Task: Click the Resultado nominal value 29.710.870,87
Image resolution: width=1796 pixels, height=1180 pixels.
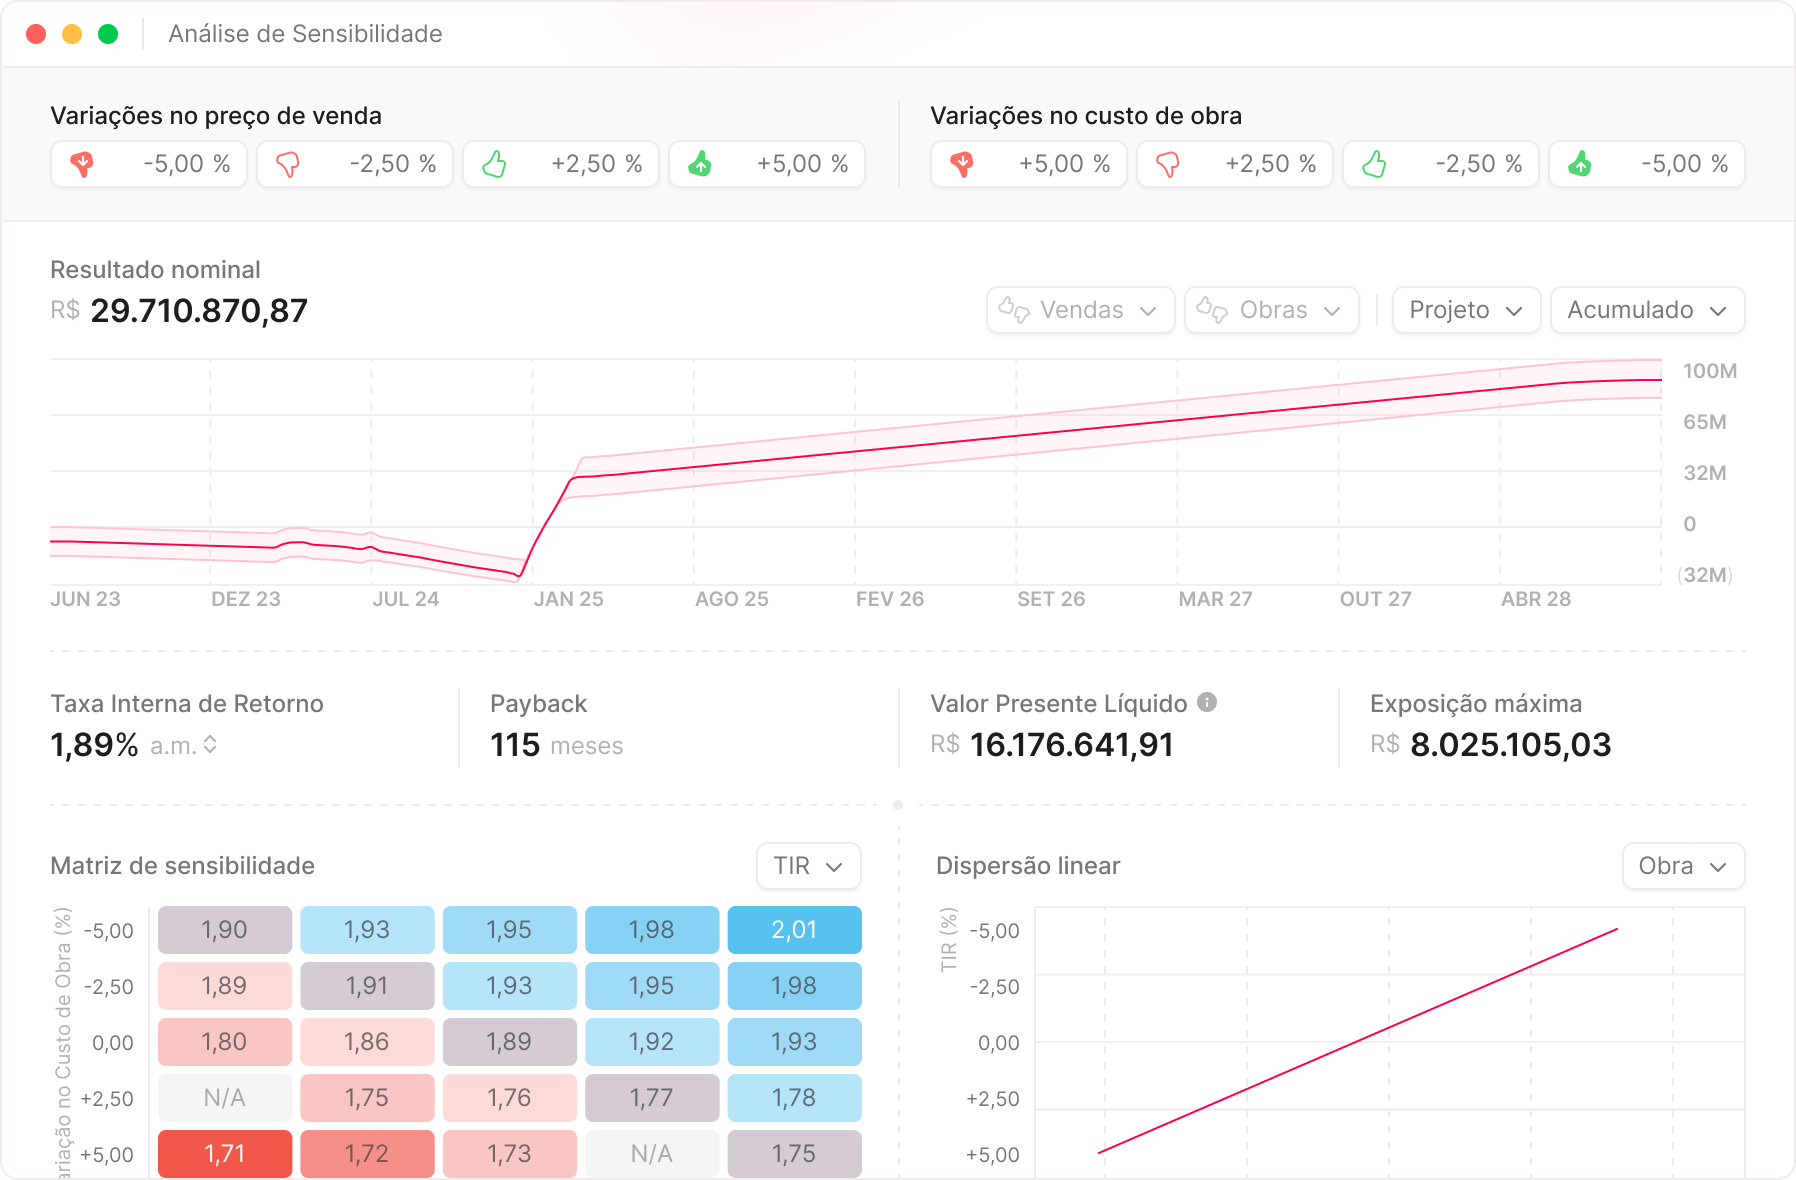Action: pos(199,311)
